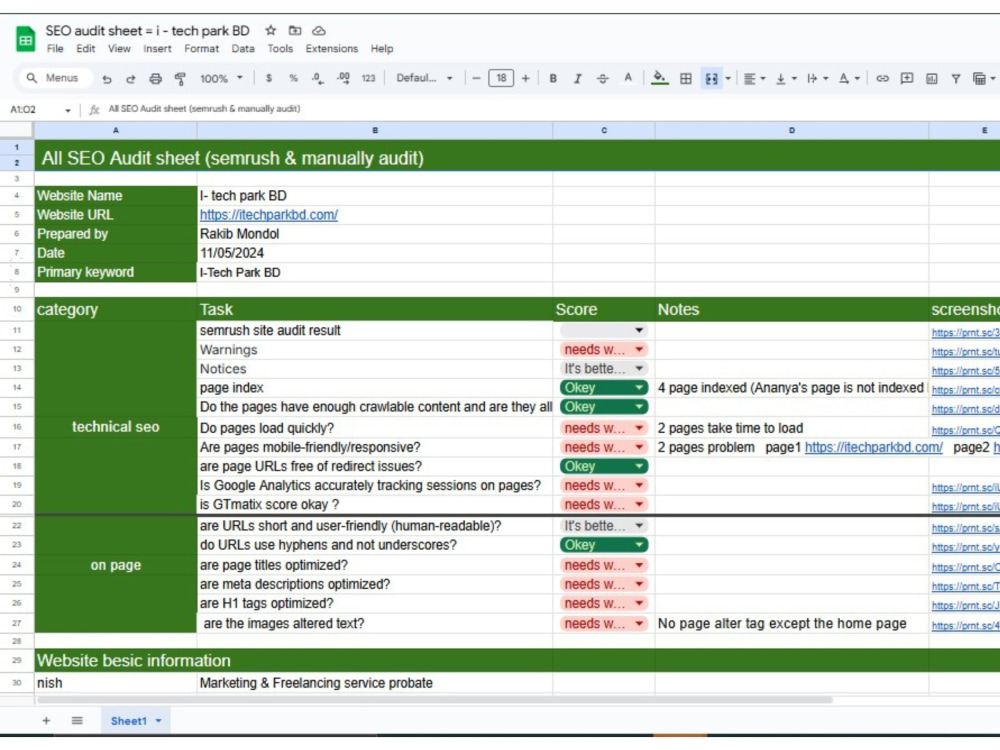Toggle bold formatting
The height and width of the screenshot is (750, 1000).
click(553, 78)
